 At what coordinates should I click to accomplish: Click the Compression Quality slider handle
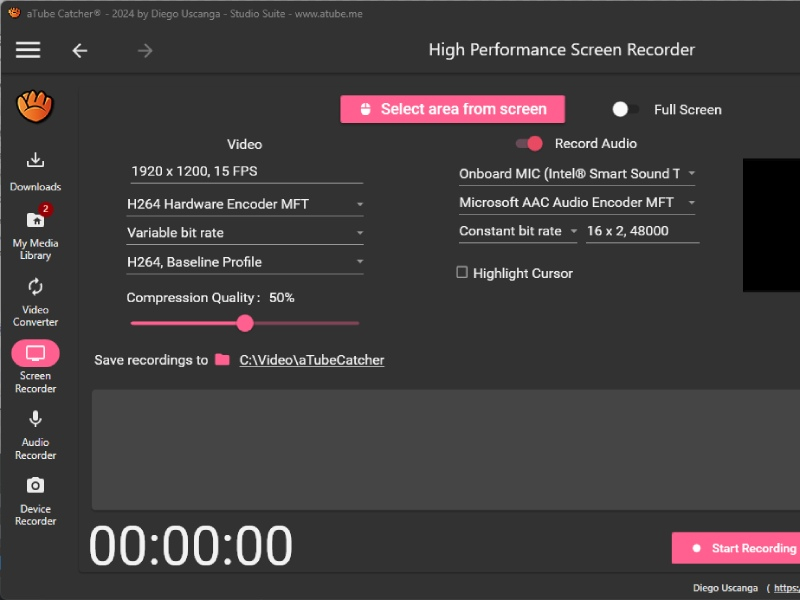[x=245, y=323]
